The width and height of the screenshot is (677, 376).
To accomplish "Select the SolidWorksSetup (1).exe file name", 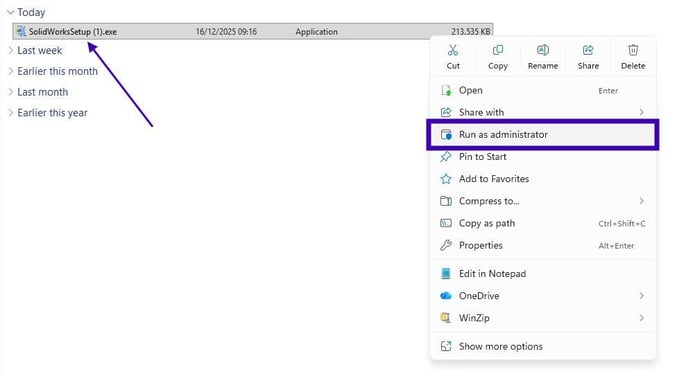I will coord(73,32).
